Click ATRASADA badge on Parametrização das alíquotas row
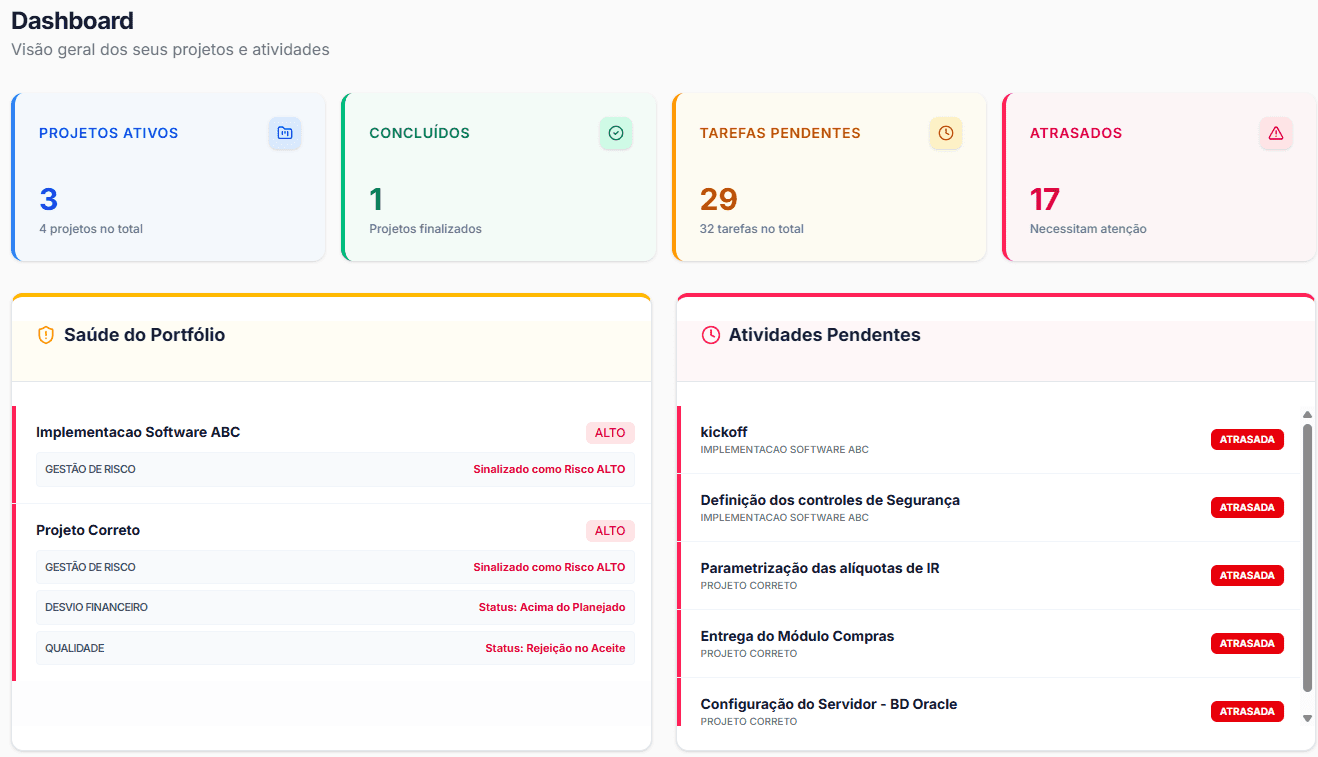 point(1247,575)
